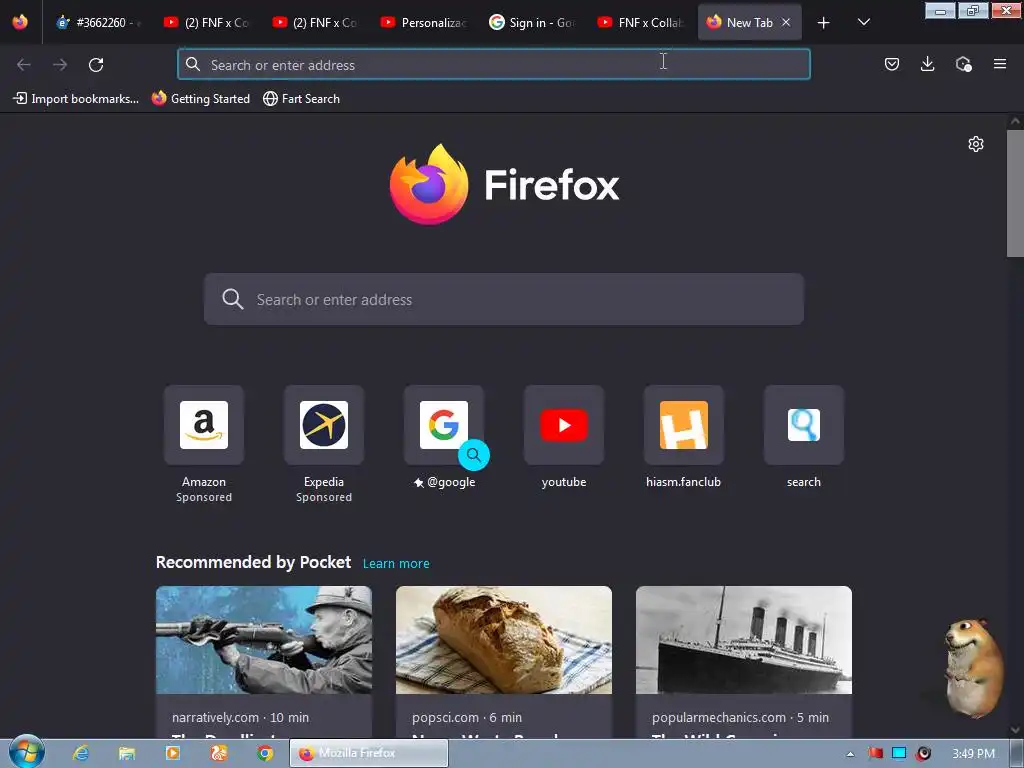Open the Fart Search bookmark
Viewport: 1024px width, 768px height.
click(x=301, y=99)
